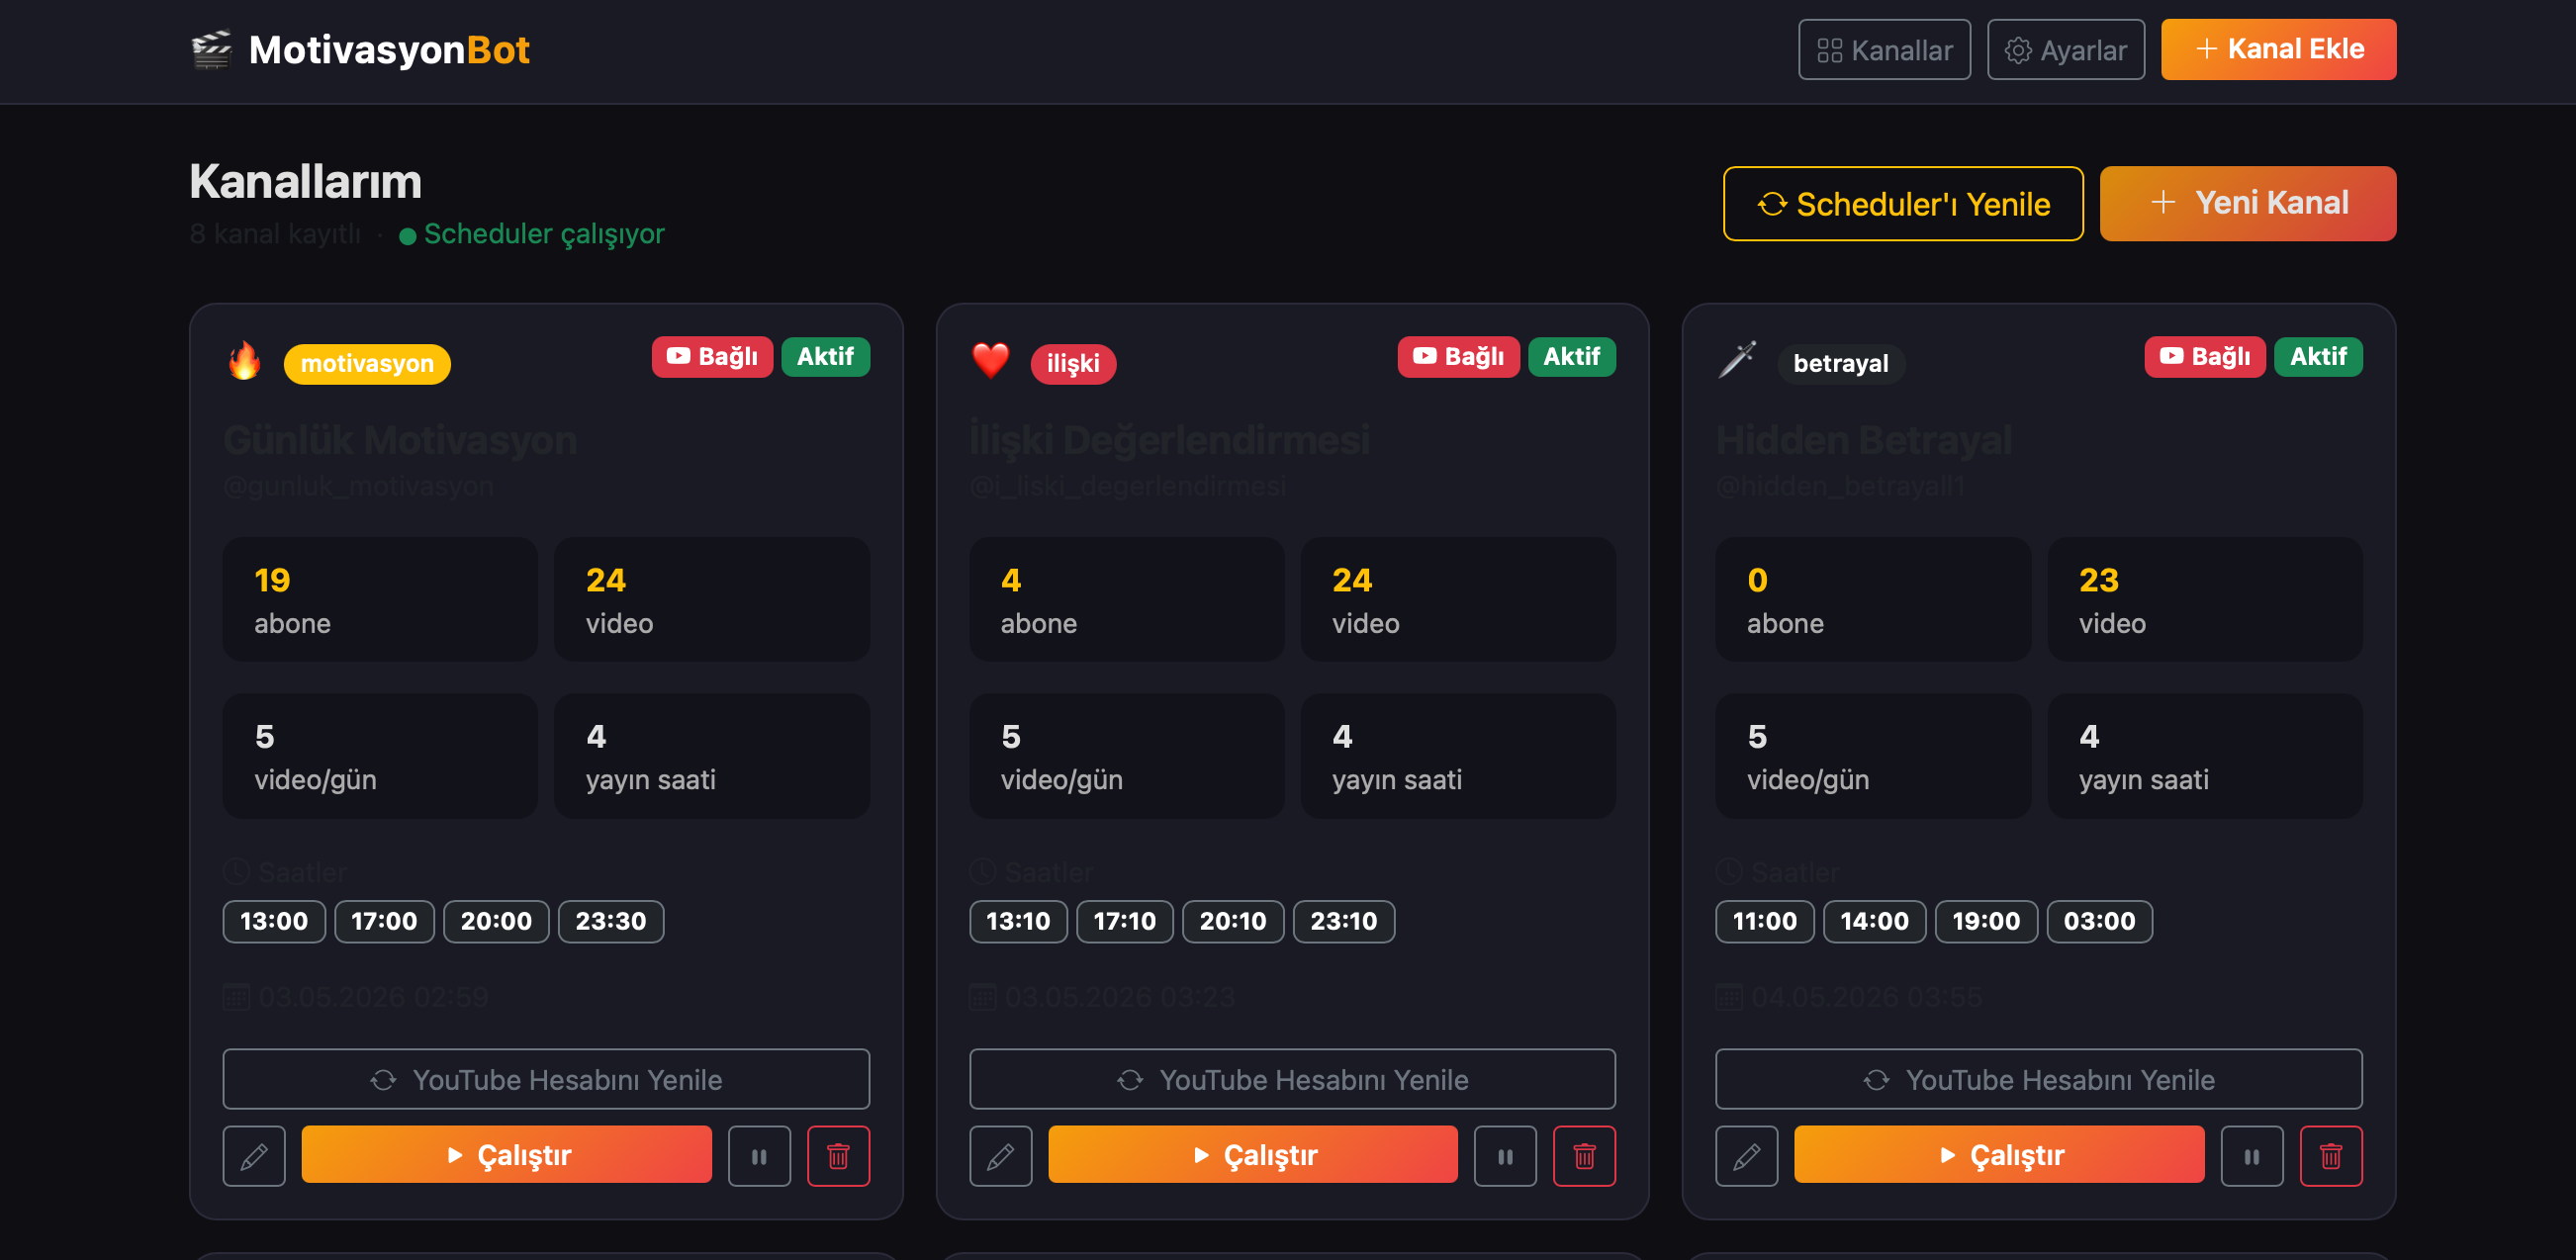Click the 19:00 time chip
The width and height of the screenshot is (2576, 1260).
tap(1986, 921)
